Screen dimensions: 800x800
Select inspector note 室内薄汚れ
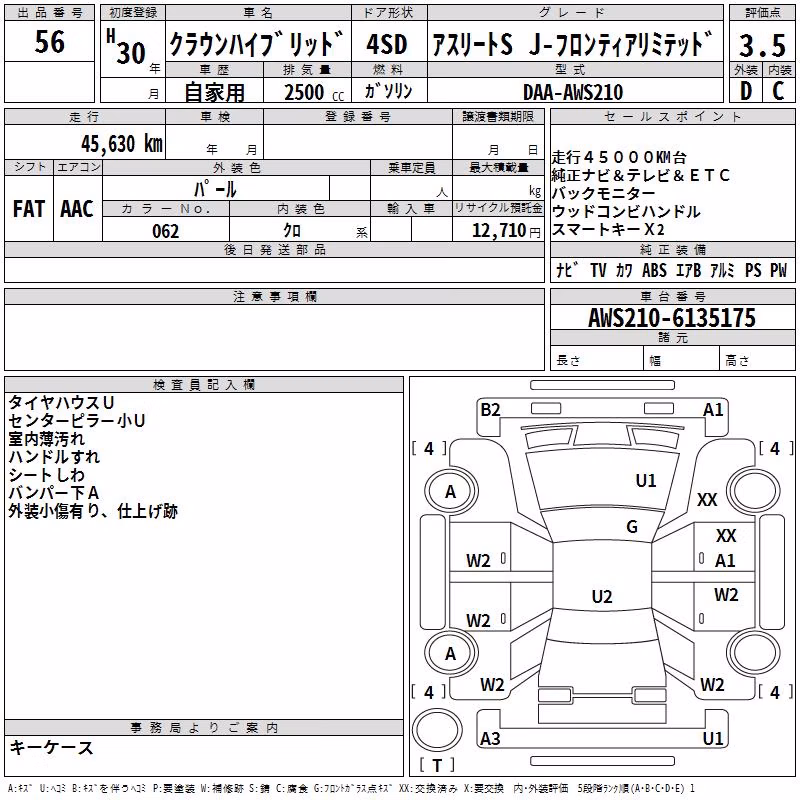click(46, 439)
